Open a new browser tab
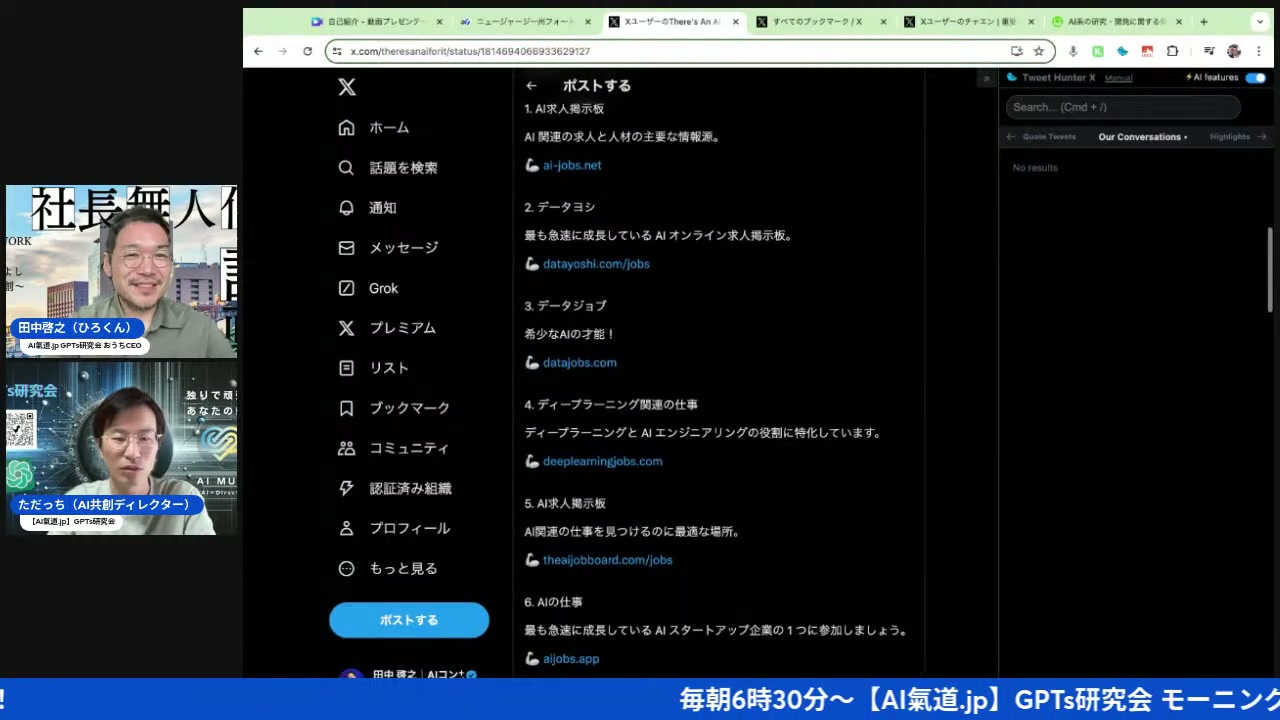1280x720 pixels. [1204, 21]
